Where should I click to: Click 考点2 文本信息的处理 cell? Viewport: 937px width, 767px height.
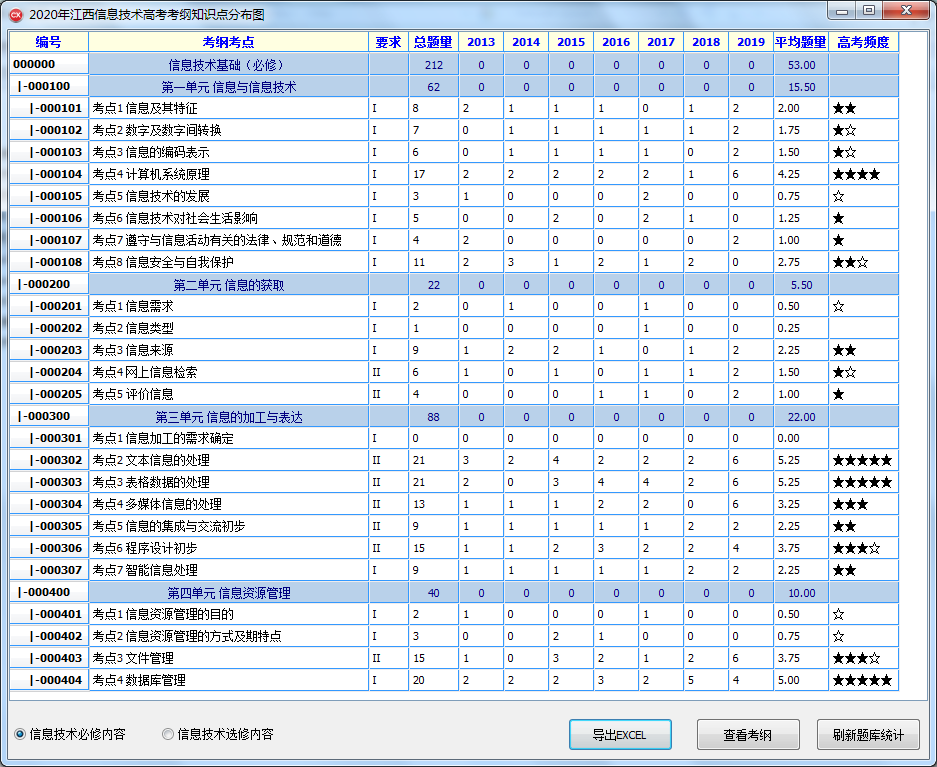pyautogui.click(x=228, y=461)
